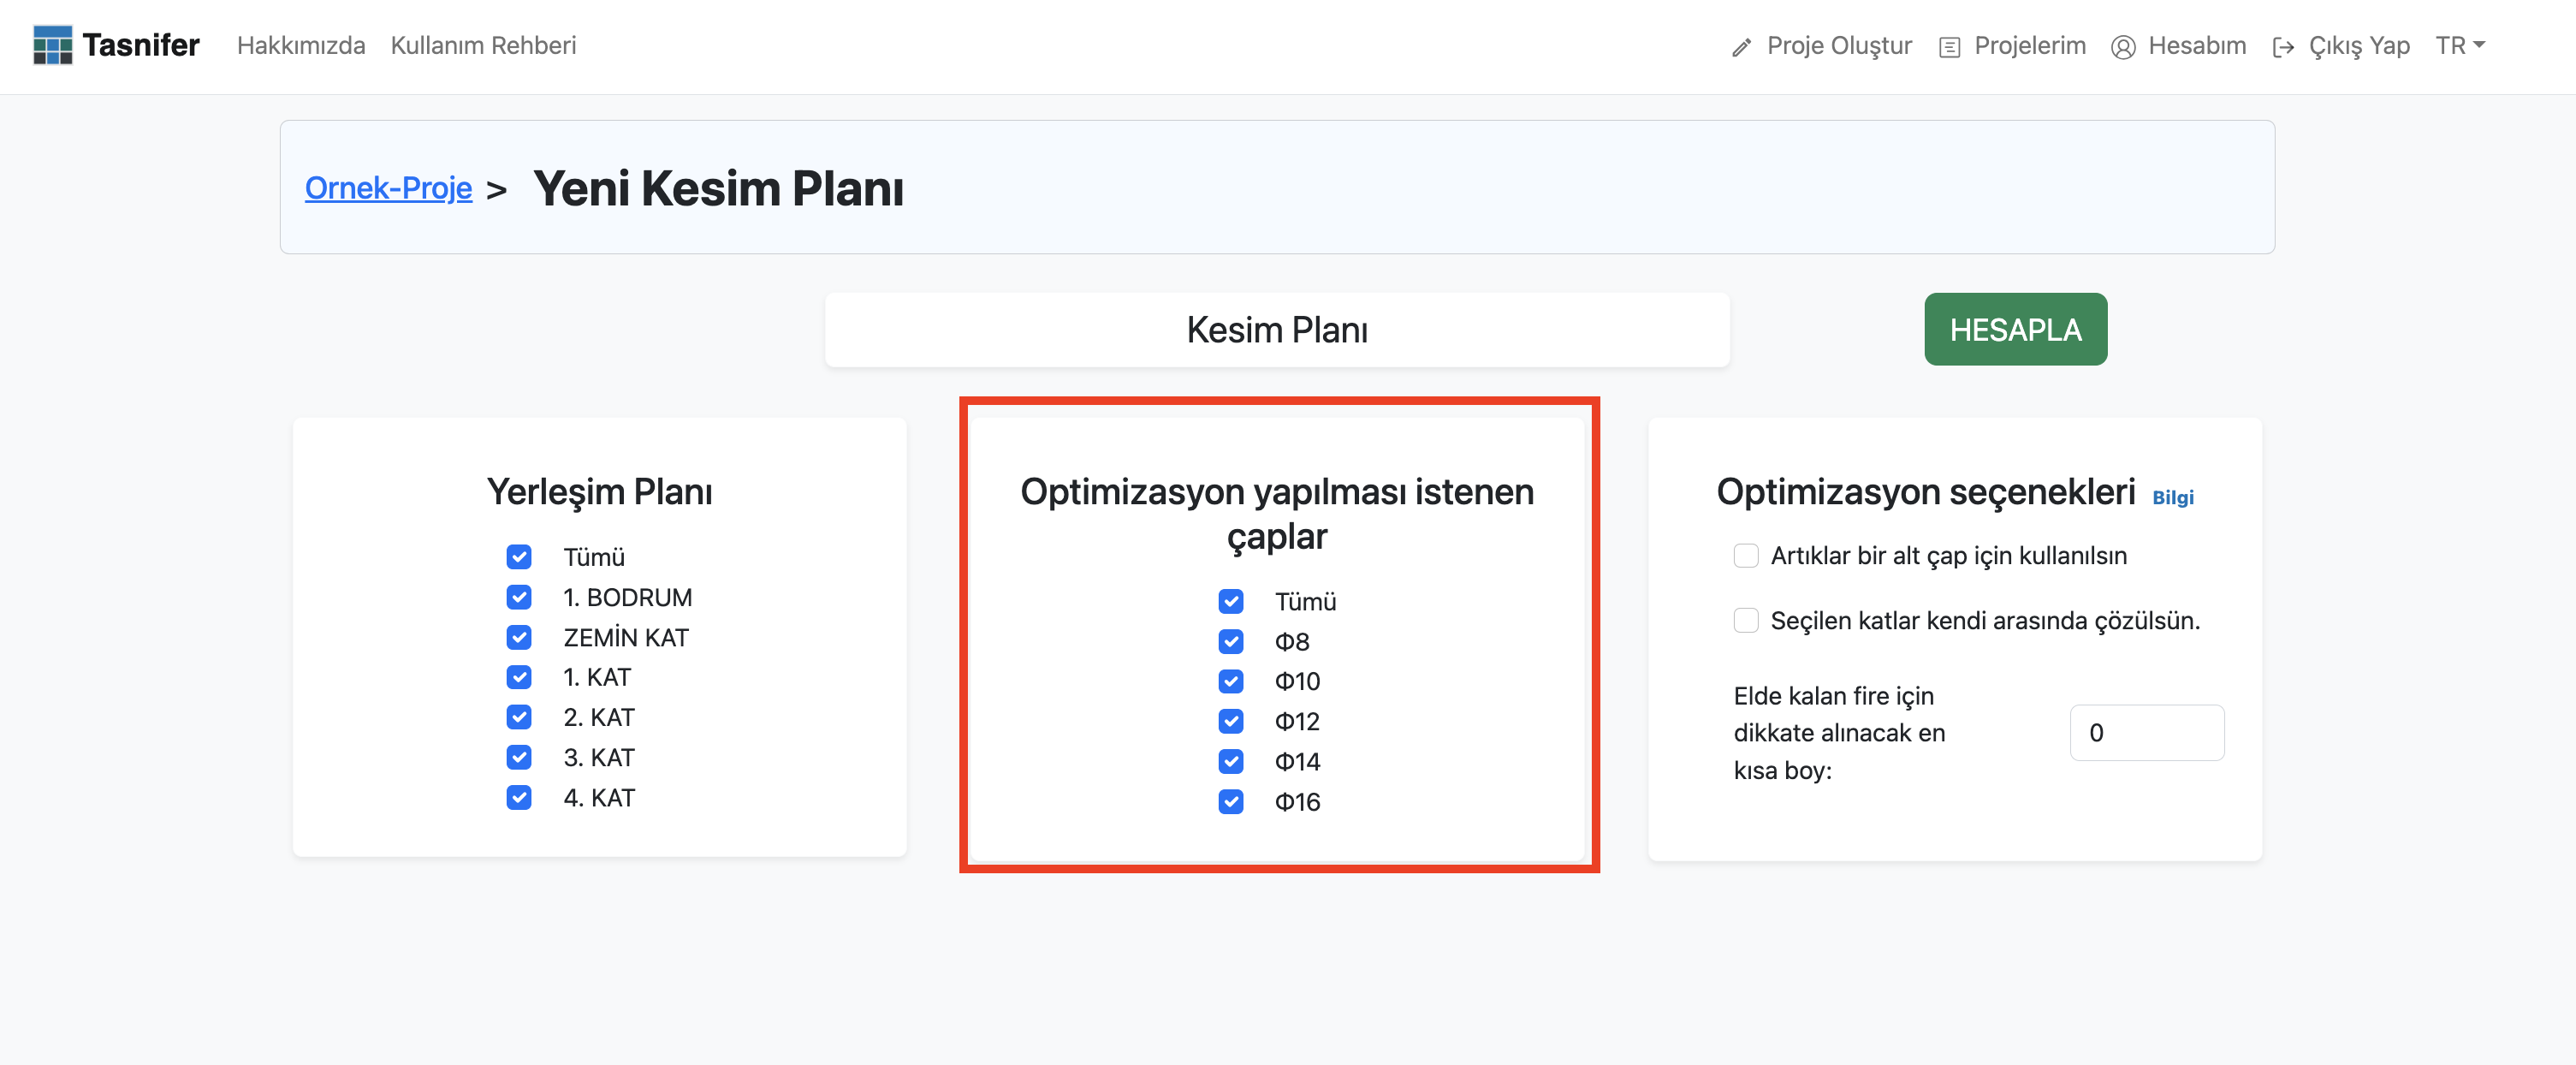Click the user icon beside Hesabım
This screenshot has height=1065, width=2576.
click(2123, 47)
